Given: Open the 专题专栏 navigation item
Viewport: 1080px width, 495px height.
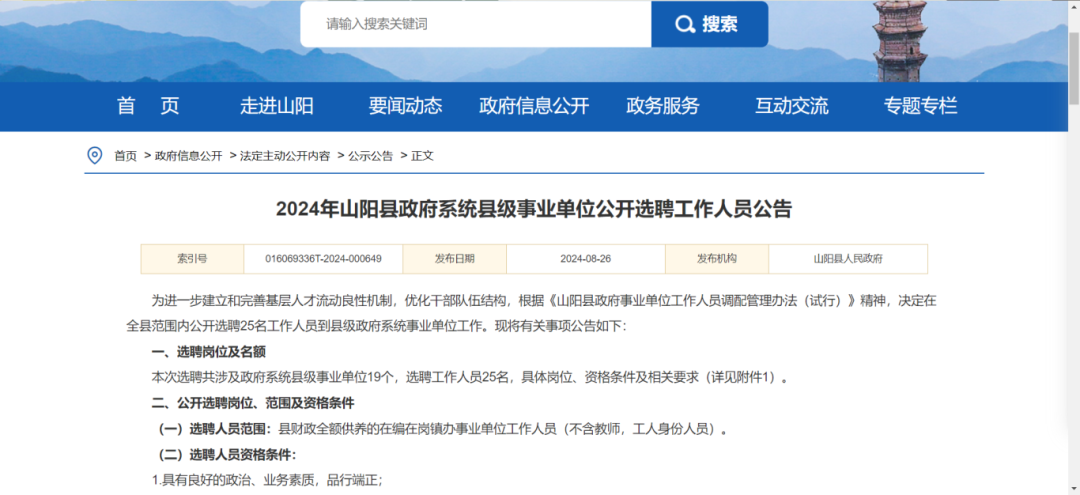Looking at the screenshot, I should pyautogui.click(x=920, y=106).
